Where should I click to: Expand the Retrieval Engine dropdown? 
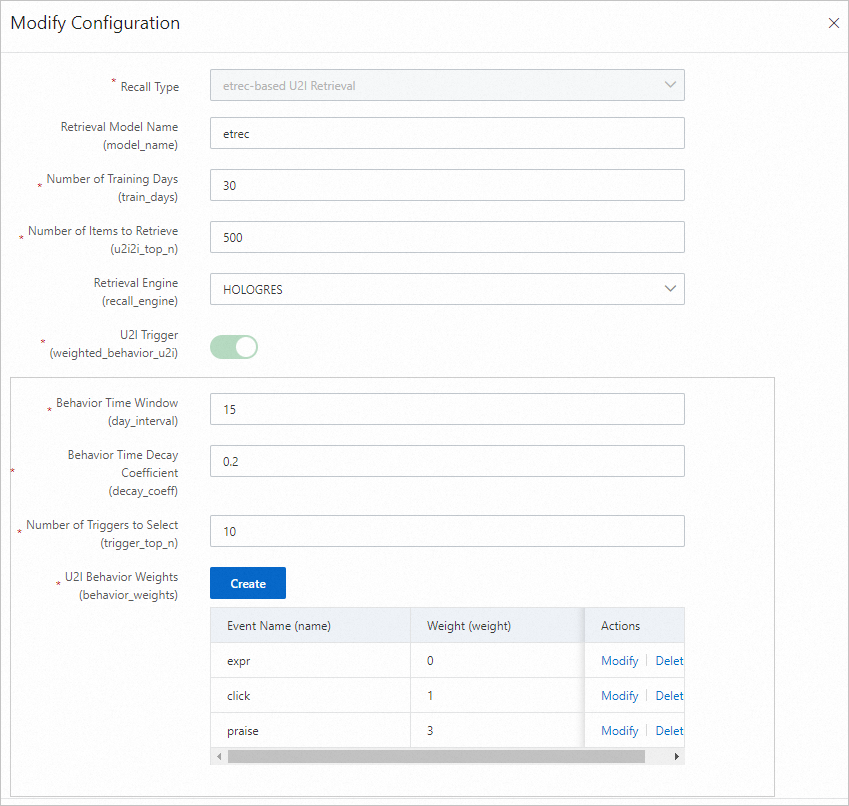point(447,289)
